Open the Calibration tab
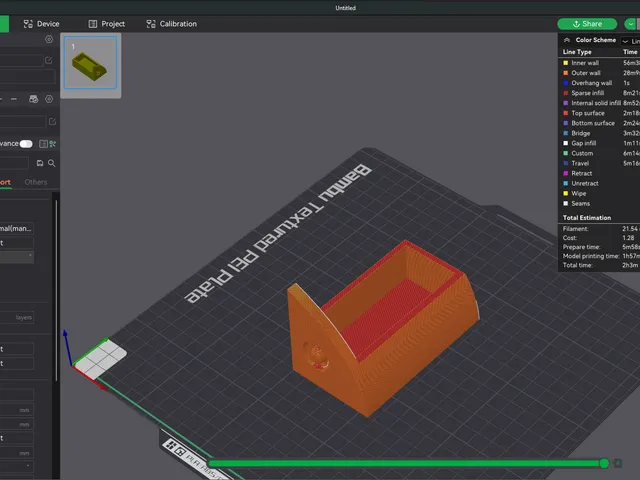Viewport: 640px width, 480px height. tap(171, 24)
